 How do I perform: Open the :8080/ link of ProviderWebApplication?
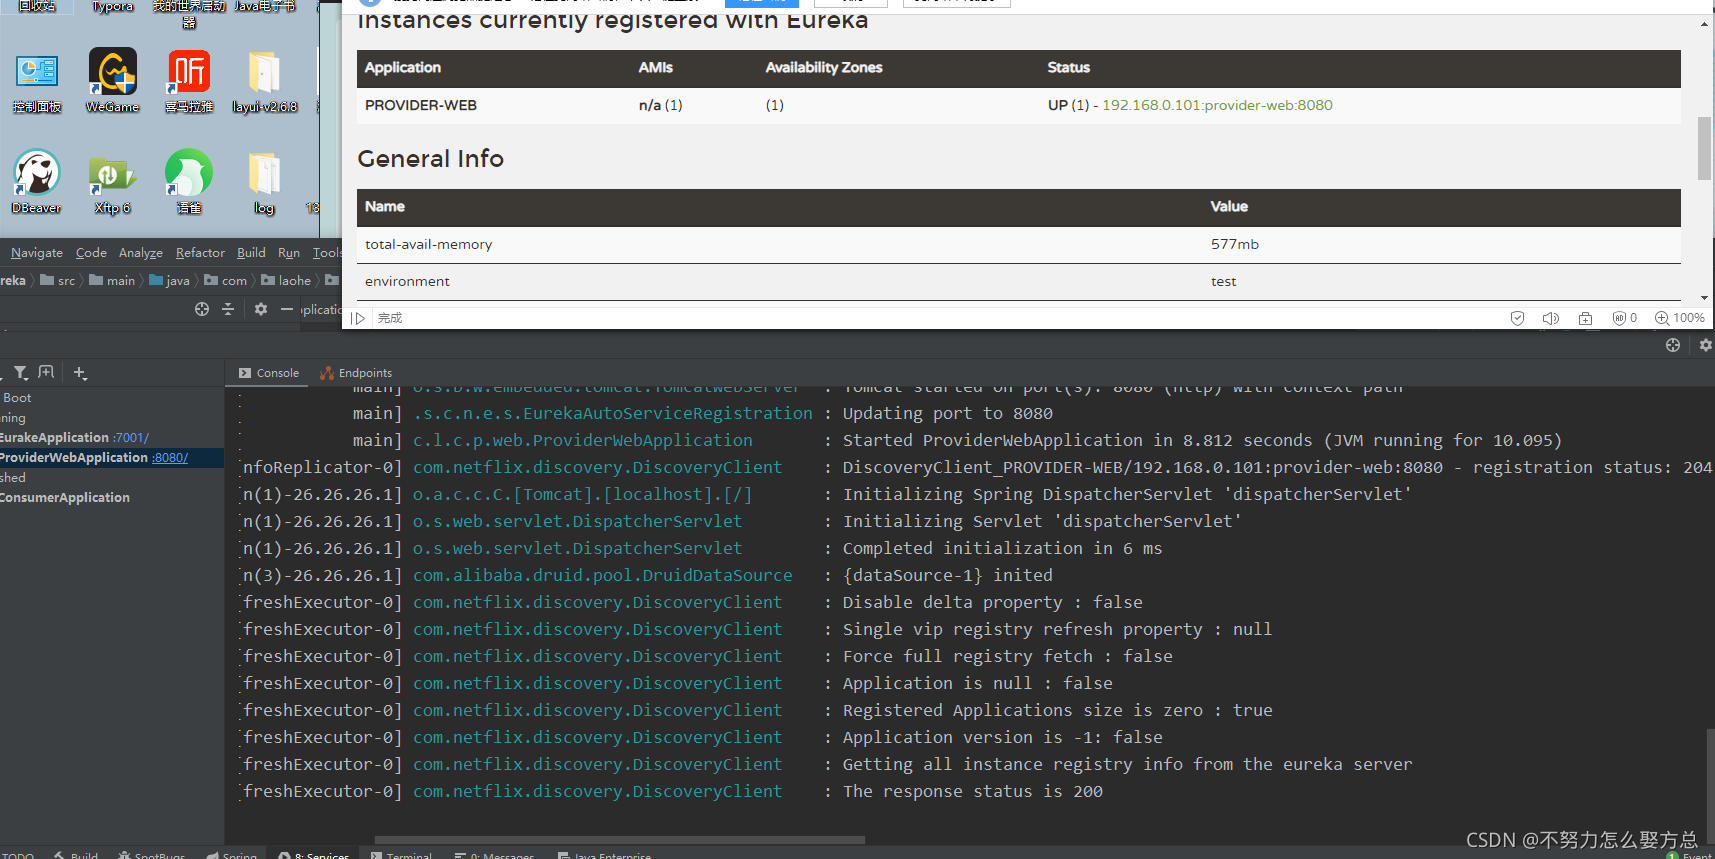(x=170, y=458)
